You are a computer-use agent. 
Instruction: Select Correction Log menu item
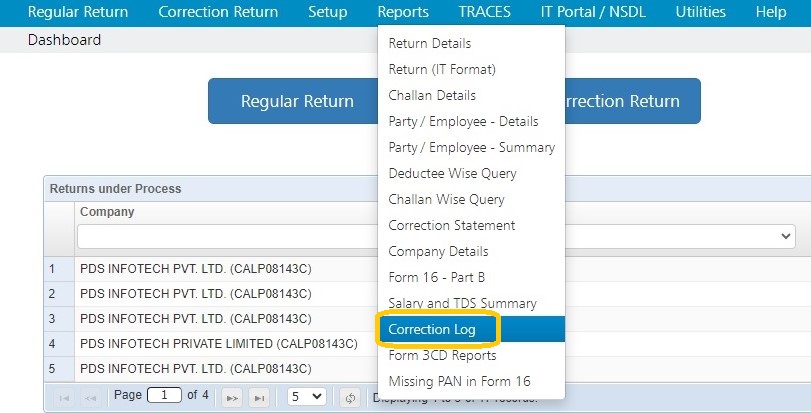tap(471, 329)
